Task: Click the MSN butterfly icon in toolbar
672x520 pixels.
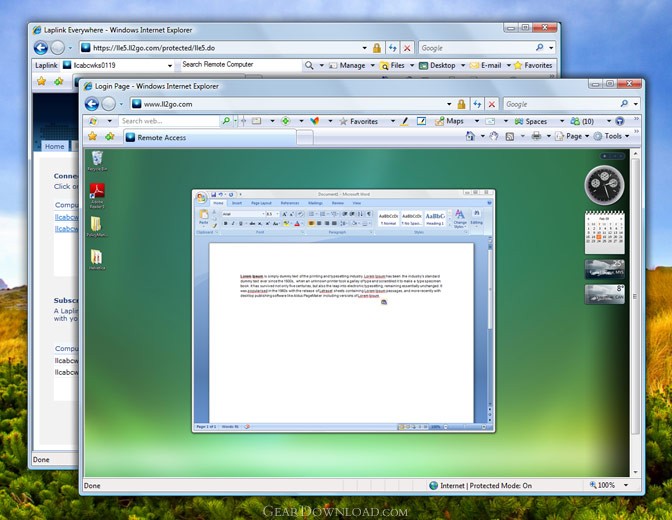Action: click(x=315, y=121)
